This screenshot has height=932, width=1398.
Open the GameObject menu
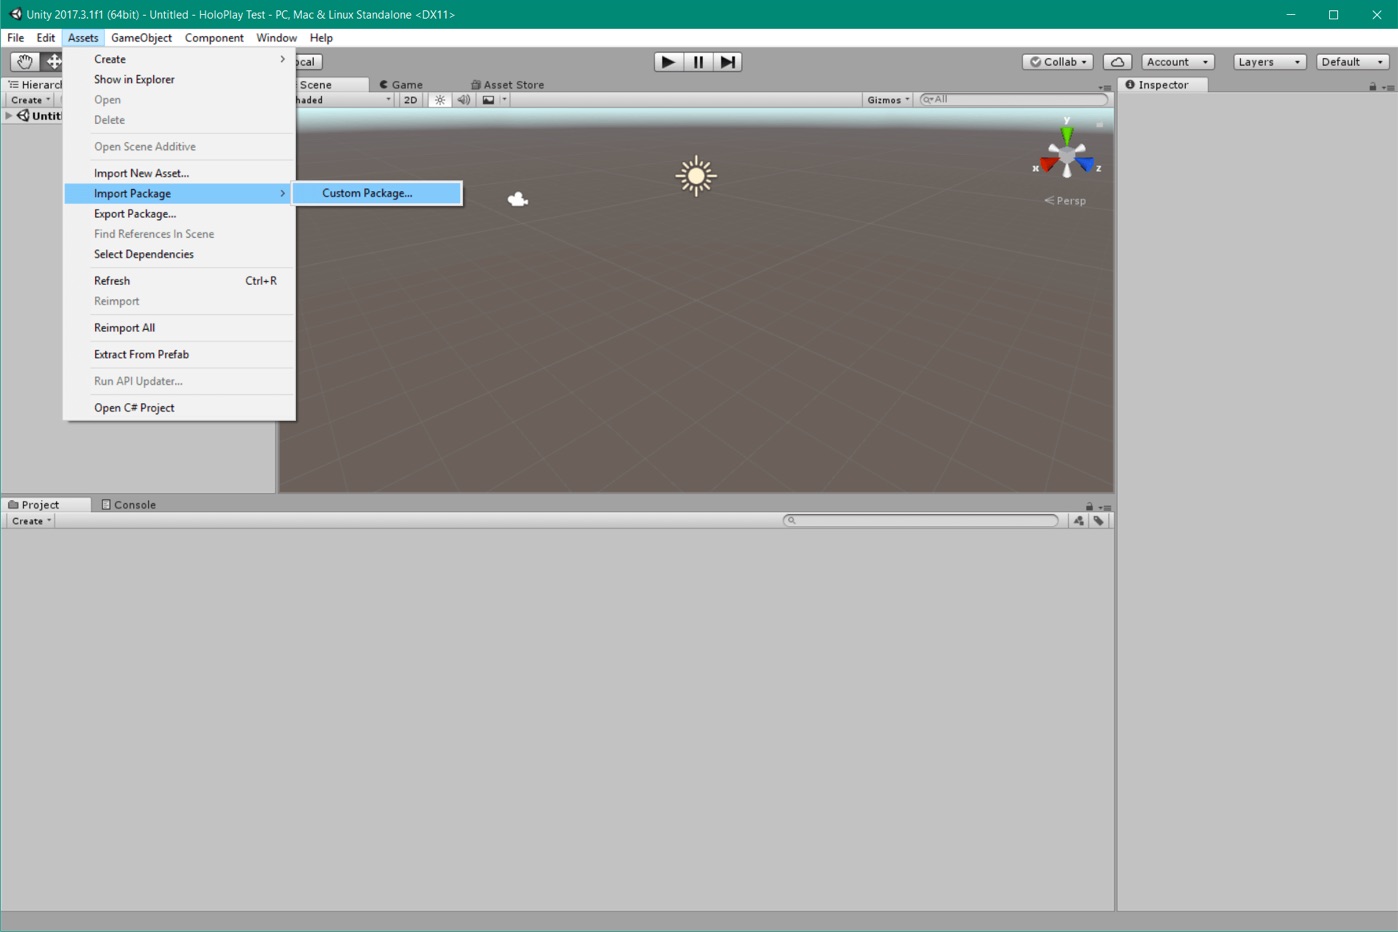pos(141,38)
